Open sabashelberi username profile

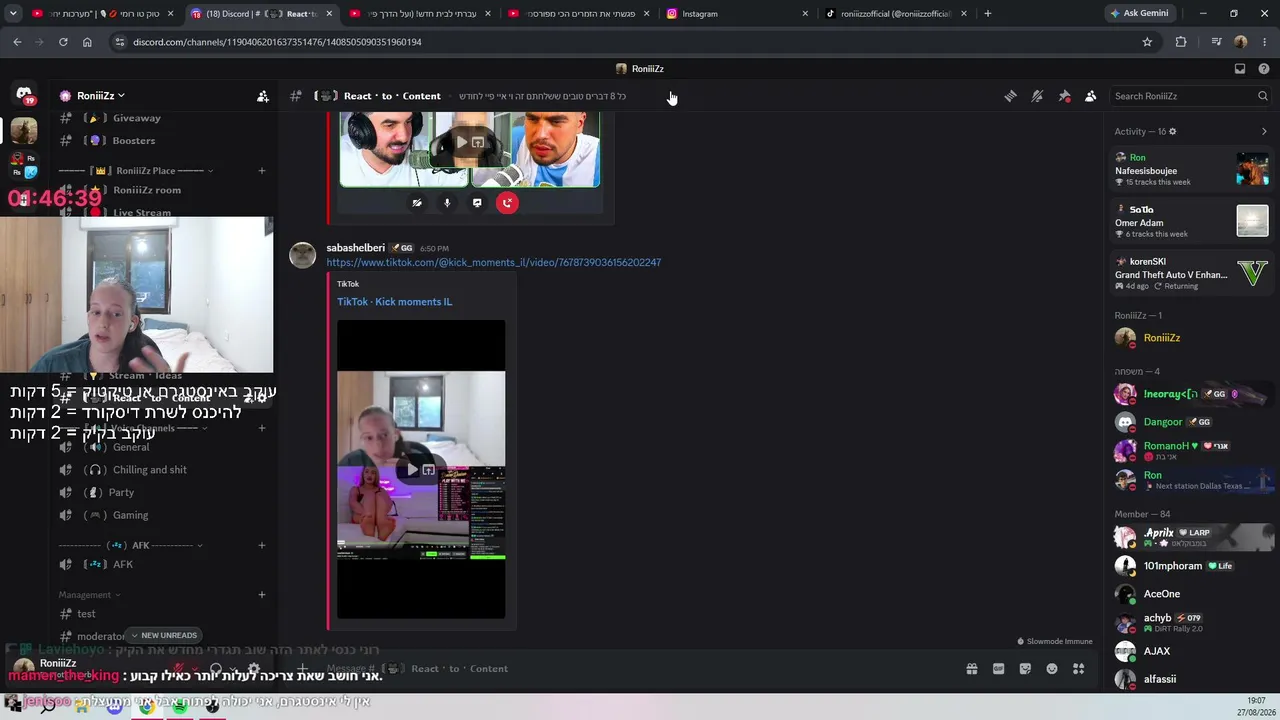tap(355, 248)
